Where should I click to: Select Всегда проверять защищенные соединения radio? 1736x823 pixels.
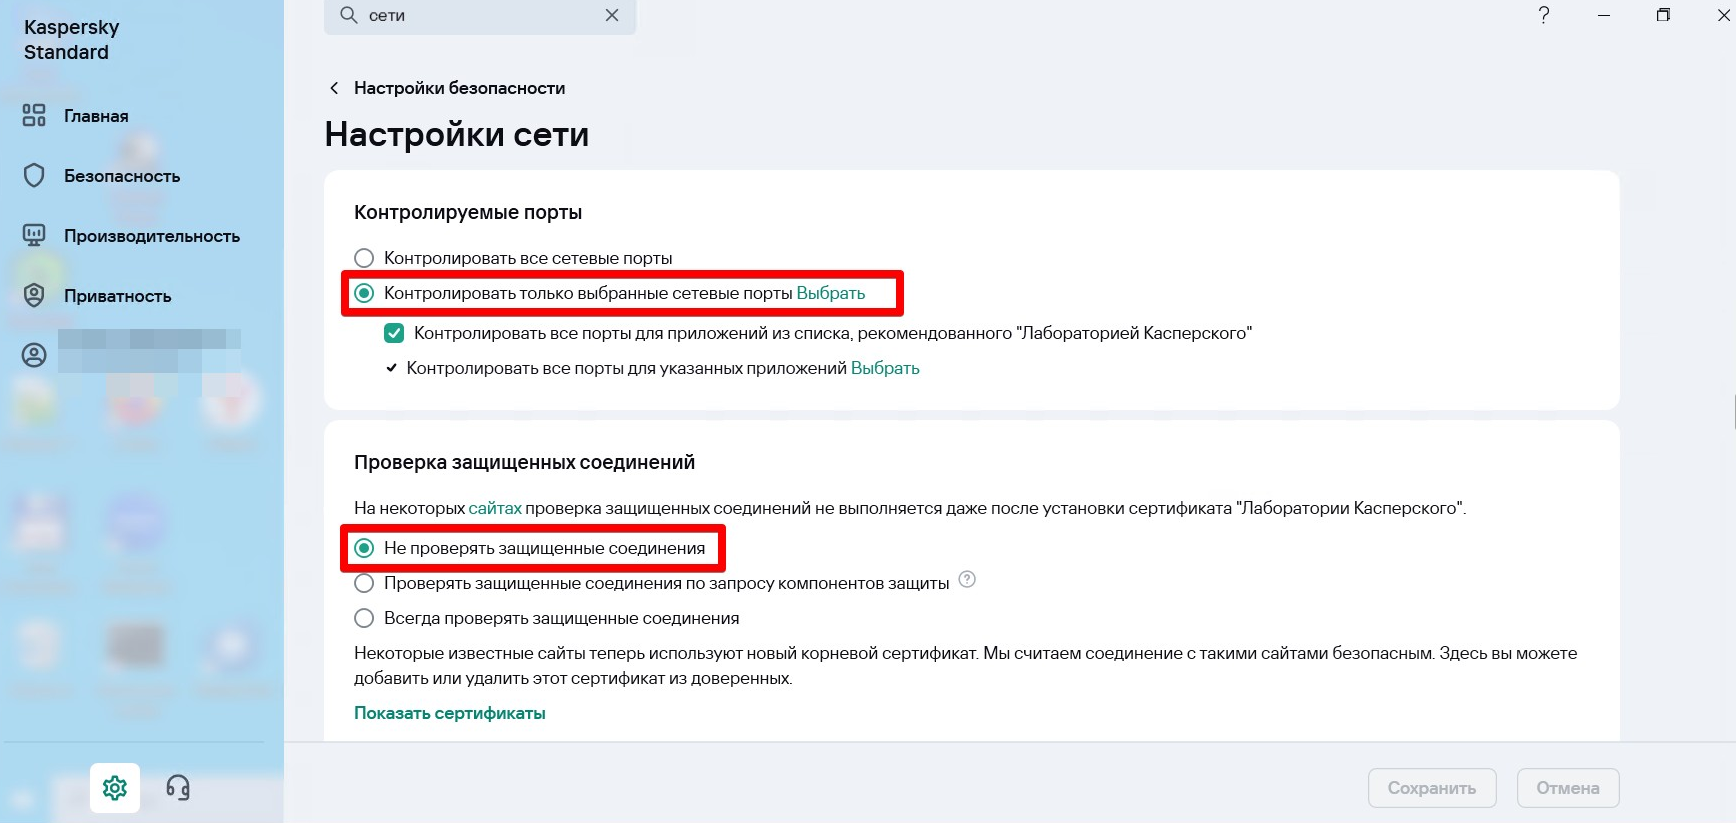(364, 618)
